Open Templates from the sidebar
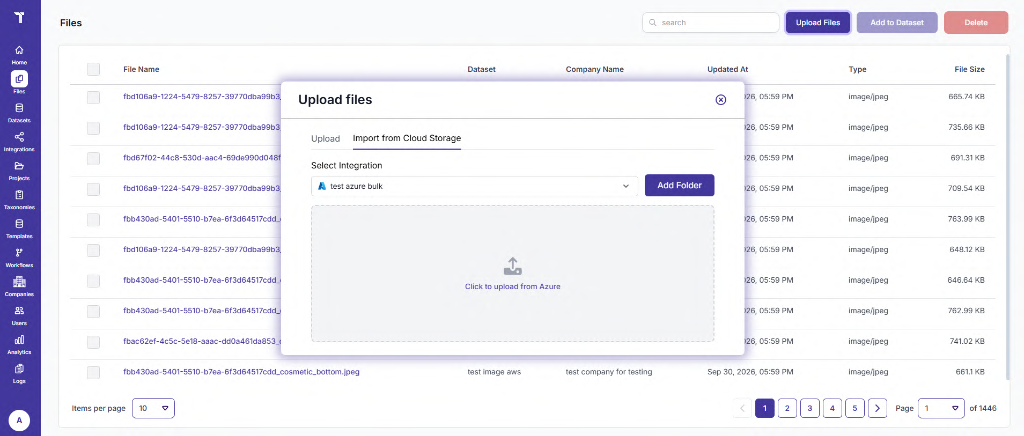 tap(20, 228)
